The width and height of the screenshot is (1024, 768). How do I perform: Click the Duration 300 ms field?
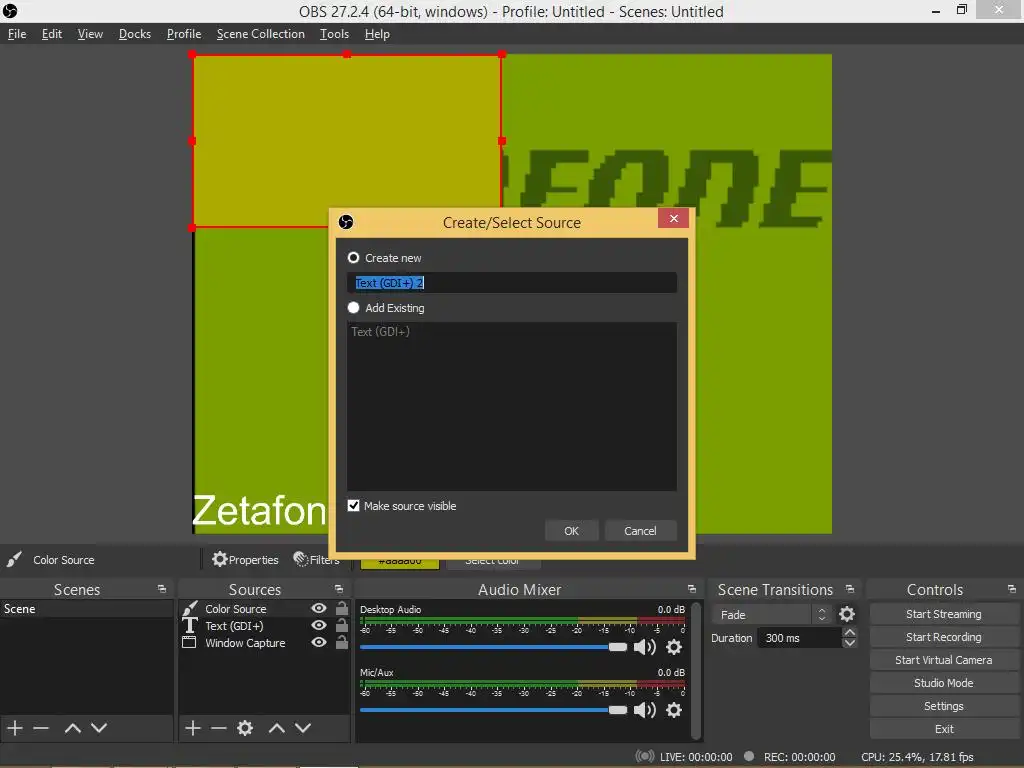[799, 638]
